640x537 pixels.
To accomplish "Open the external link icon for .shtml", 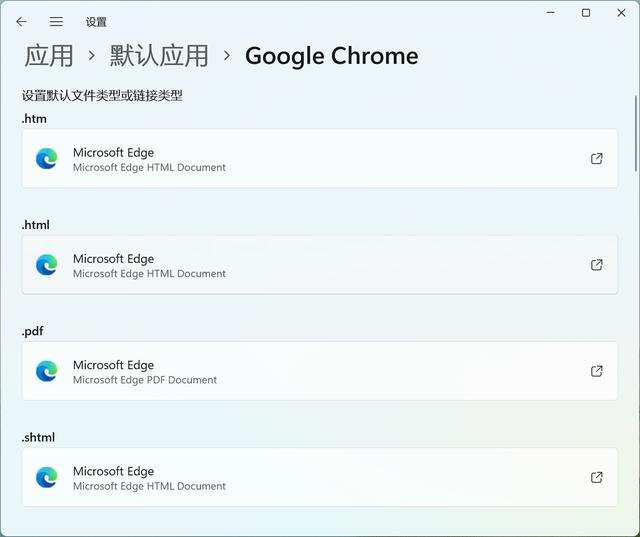I will coord(597,477).
